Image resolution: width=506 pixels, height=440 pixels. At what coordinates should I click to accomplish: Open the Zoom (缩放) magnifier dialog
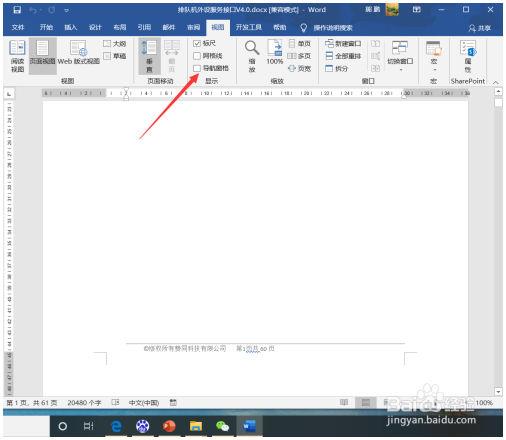(x=252, y=55)
